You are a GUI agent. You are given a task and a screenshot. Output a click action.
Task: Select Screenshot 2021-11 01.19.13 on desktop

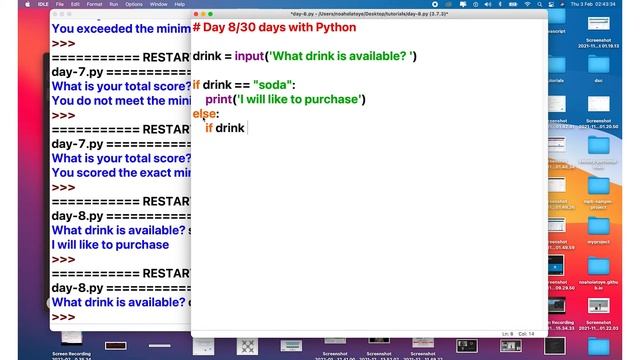coord(598,32)
